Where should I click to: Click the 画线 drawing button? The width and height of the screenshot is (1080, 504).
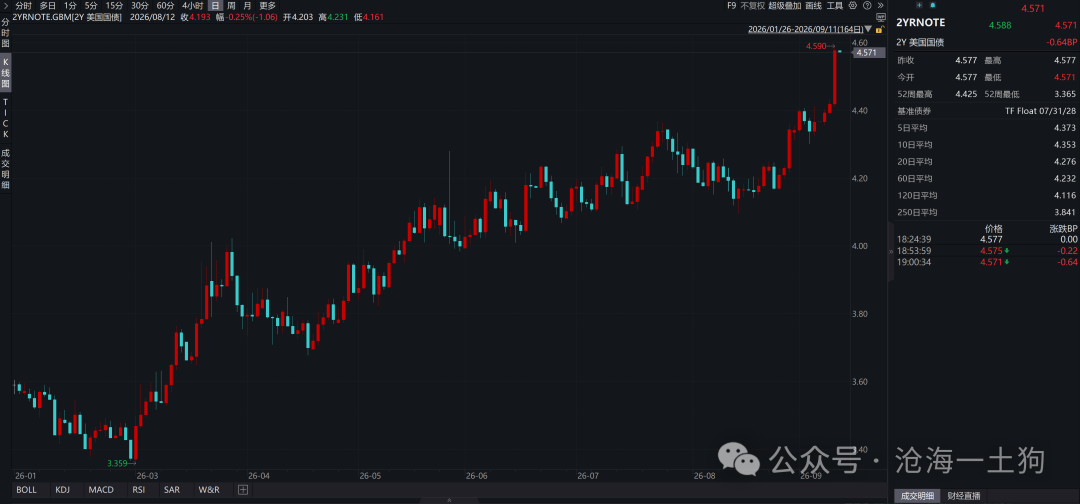pyautogui.click(x=813, y=6)
